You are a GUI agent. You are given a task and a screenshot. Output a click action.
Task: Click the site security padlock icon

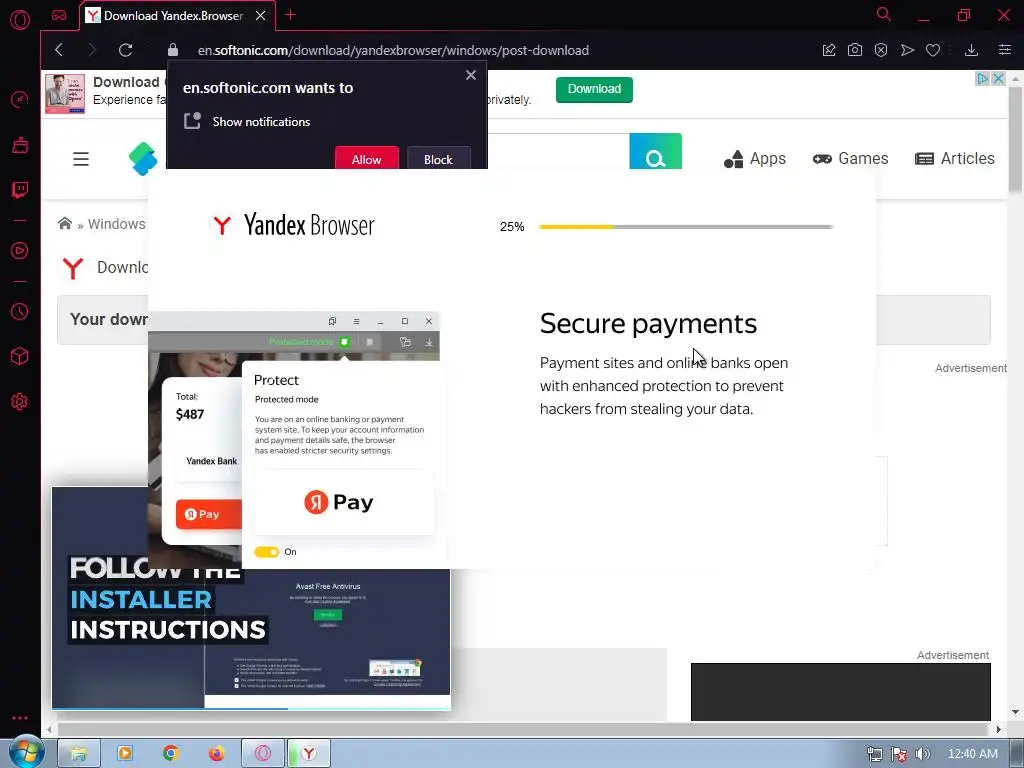coord(173,50)
